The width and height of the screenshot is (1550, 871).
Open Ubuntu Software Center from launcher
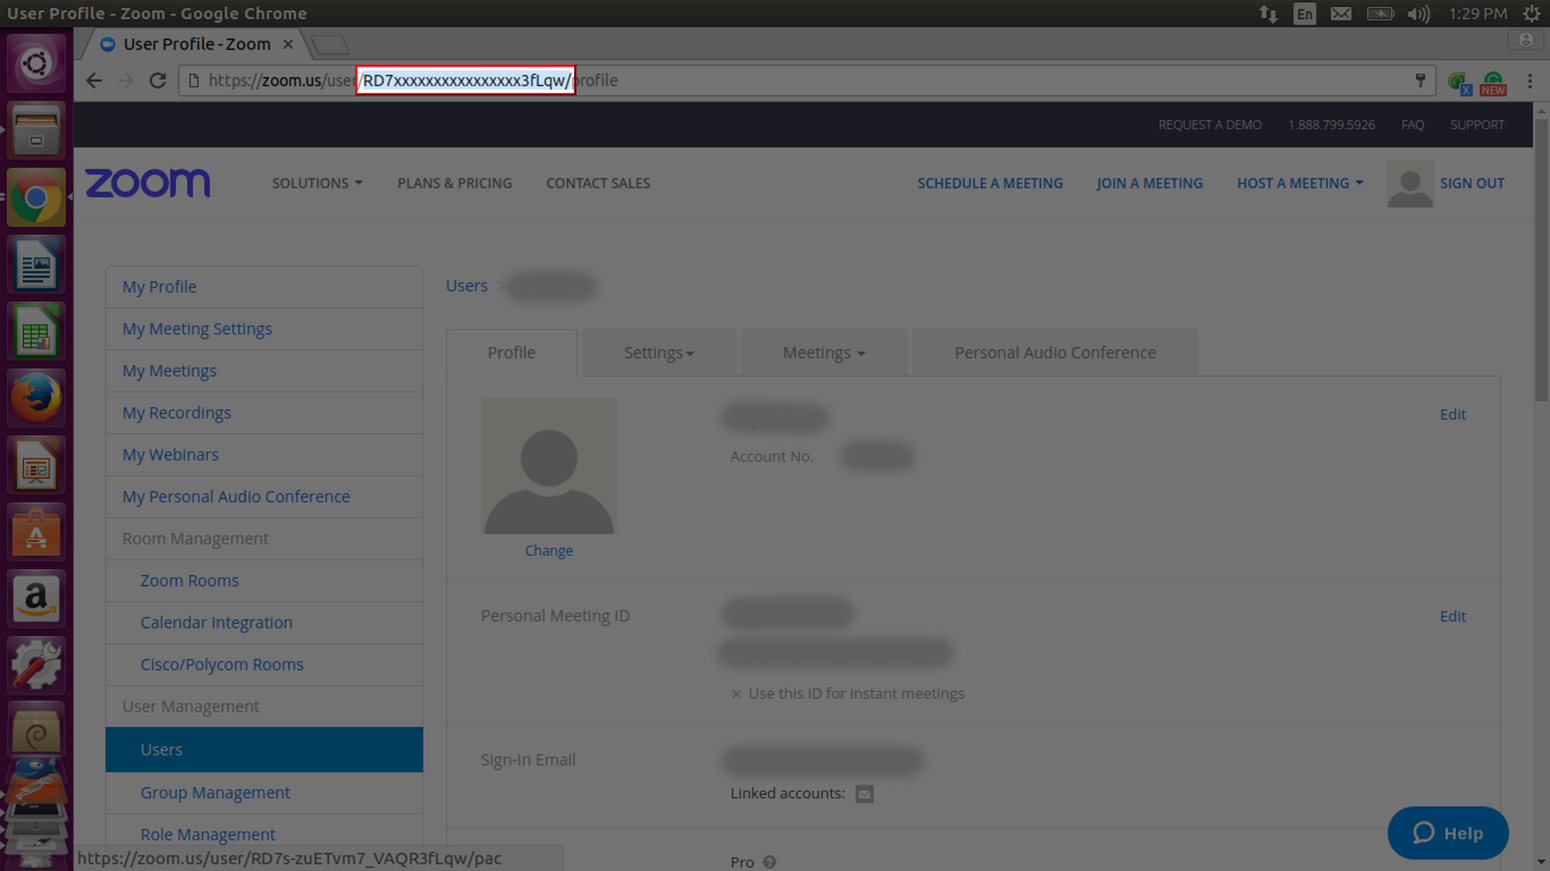pos(36,532)
